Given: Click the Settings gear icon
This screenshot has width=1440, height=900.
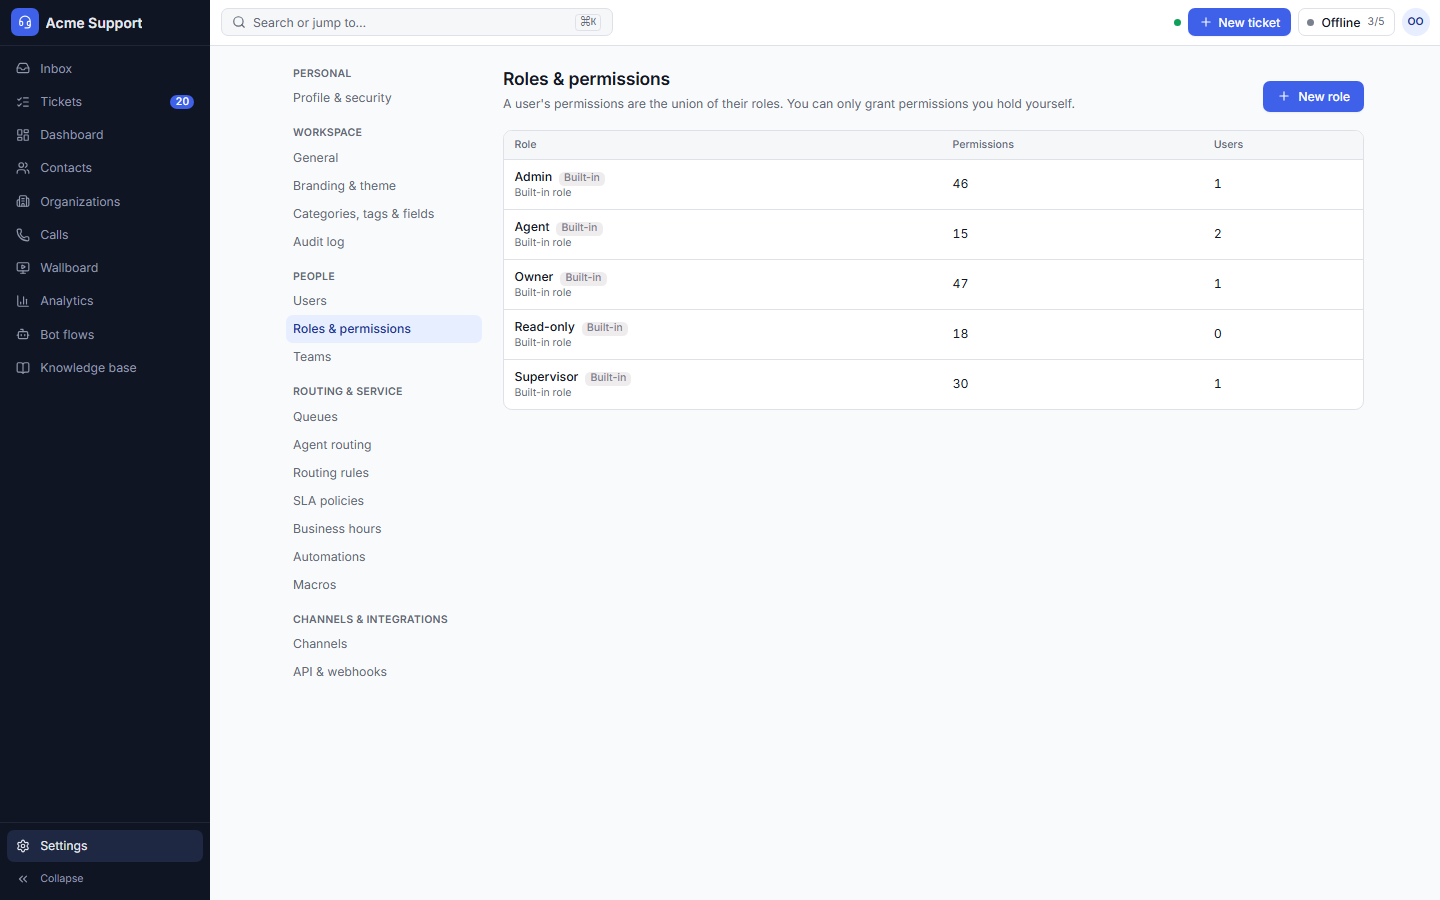Looking at the screenshot, I should click(x=23, y=846).
